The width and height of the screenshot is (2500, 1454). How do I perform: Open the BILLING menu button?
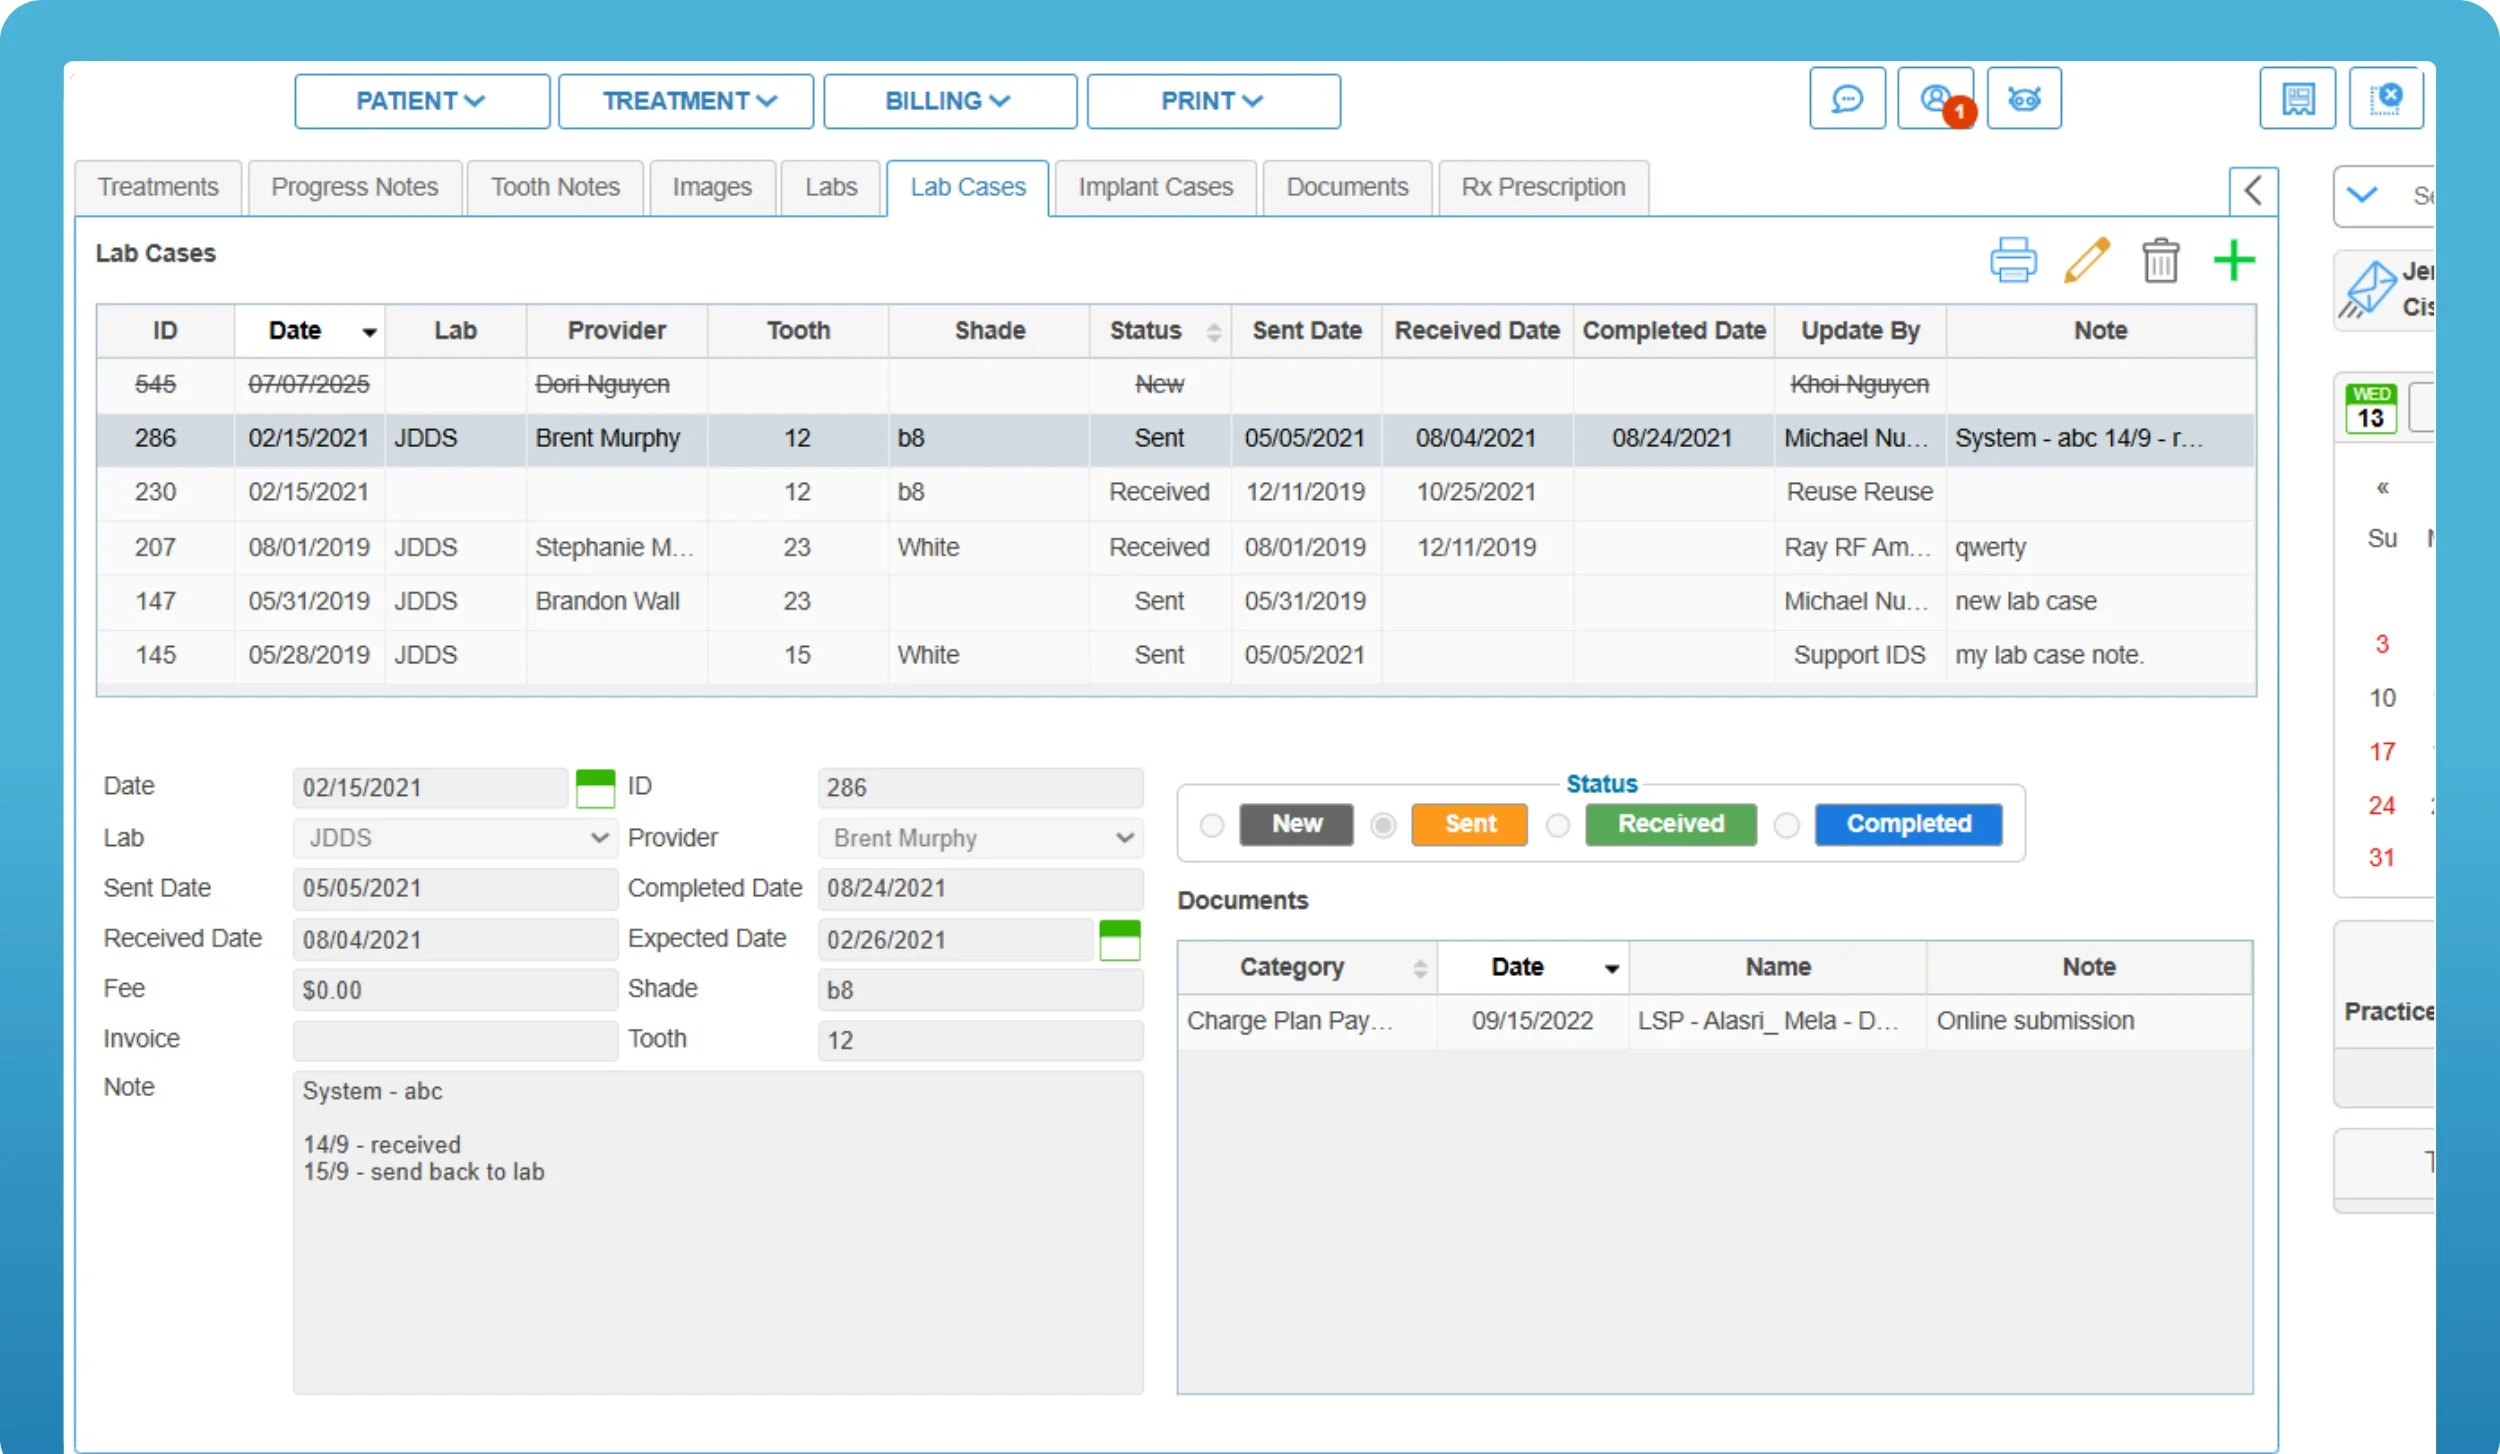tap(948, 101)
